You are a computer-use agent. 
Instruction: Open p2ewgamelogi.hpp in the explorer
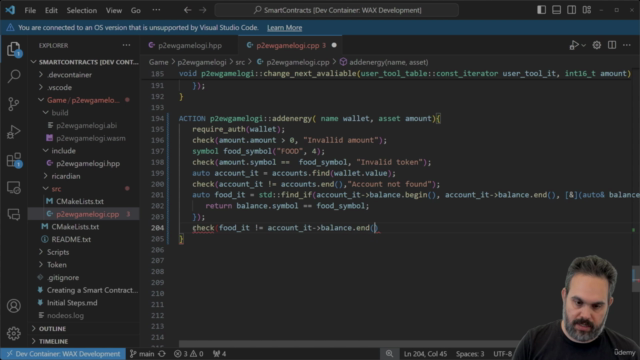[88, 163]
